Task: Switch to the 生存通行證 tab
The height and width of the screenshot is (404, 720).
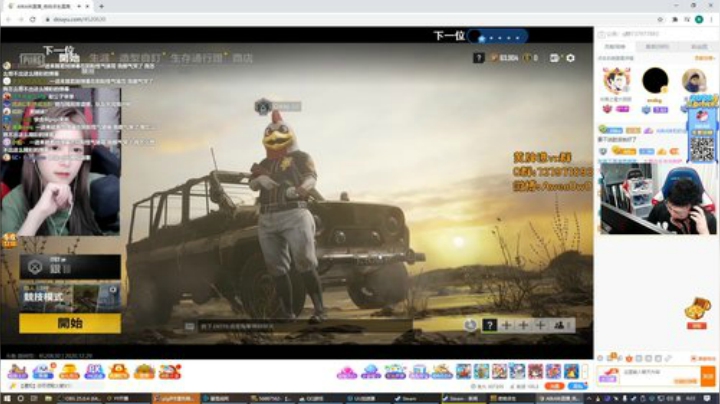Action: pos(196,58)
